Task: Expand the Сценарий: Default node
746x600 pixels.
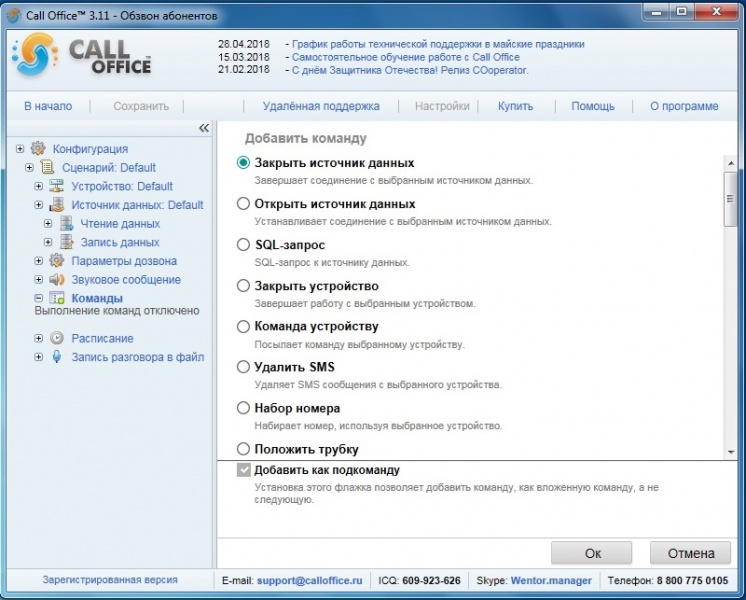Action: (29, 167)
